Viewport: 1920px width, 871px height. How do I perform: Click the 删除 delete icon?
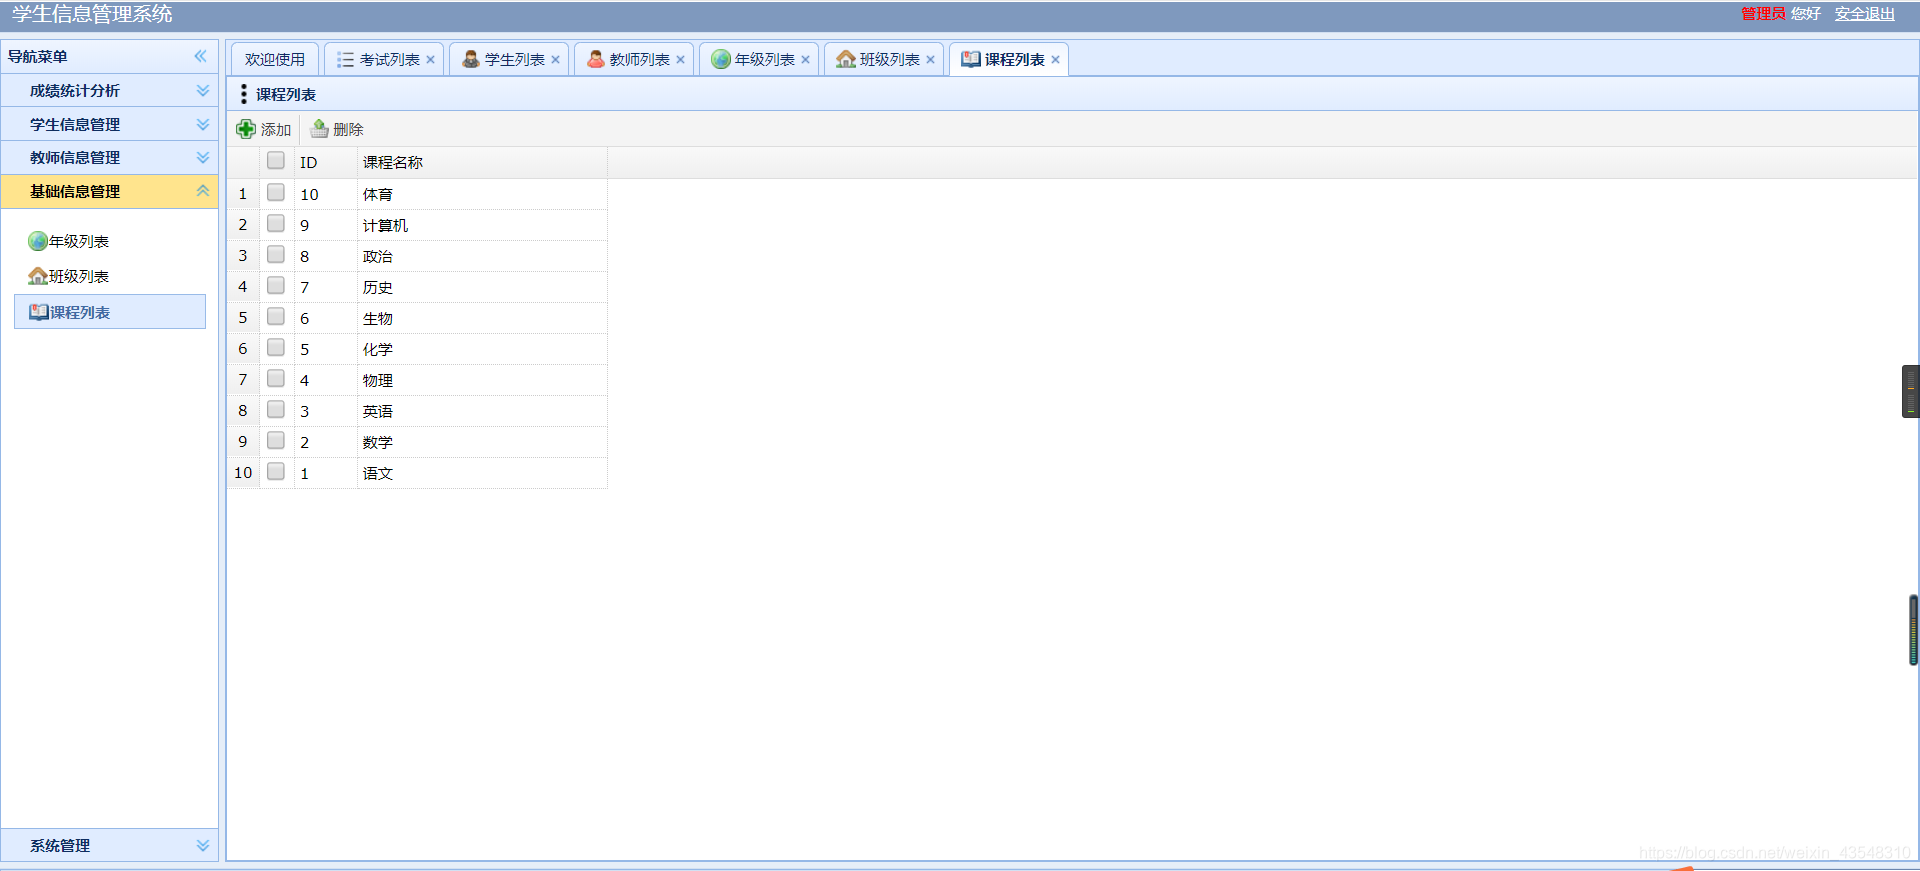[x=319, y=129]
